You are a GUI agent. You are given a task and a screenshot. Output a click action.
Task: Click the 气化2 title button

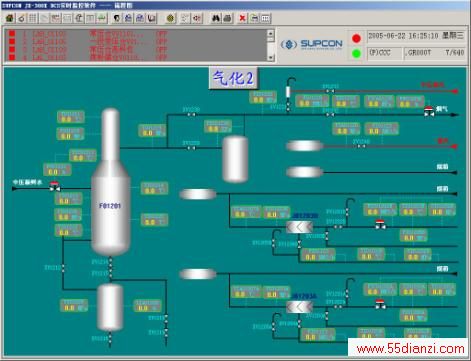pyautogui.click(x=233, y=78)
